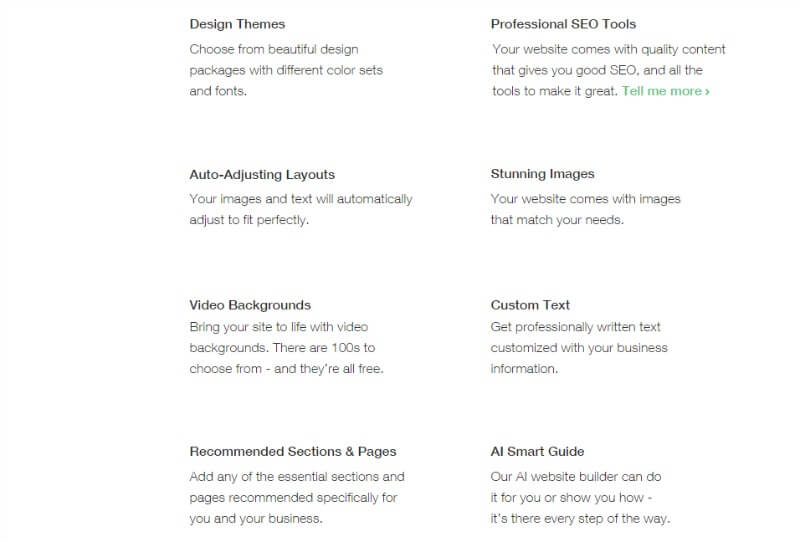Click the Stunning Images heading
This screenshot has width=800, height=542.
pyautogui.click(x=542, y=174)
